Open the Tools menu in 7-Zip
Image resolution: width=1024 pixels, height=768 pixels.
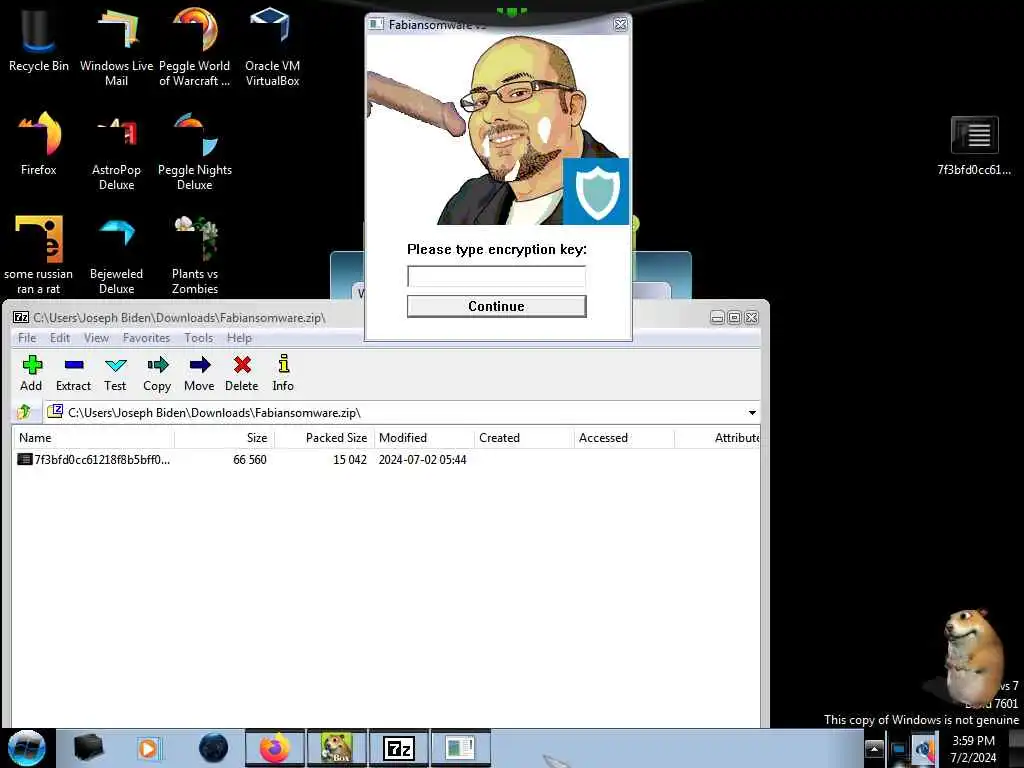199,338
